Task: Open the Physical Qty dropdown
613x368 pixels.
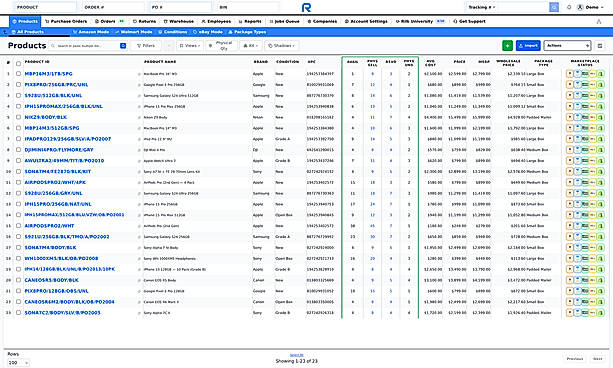Action: pos(221,46)
